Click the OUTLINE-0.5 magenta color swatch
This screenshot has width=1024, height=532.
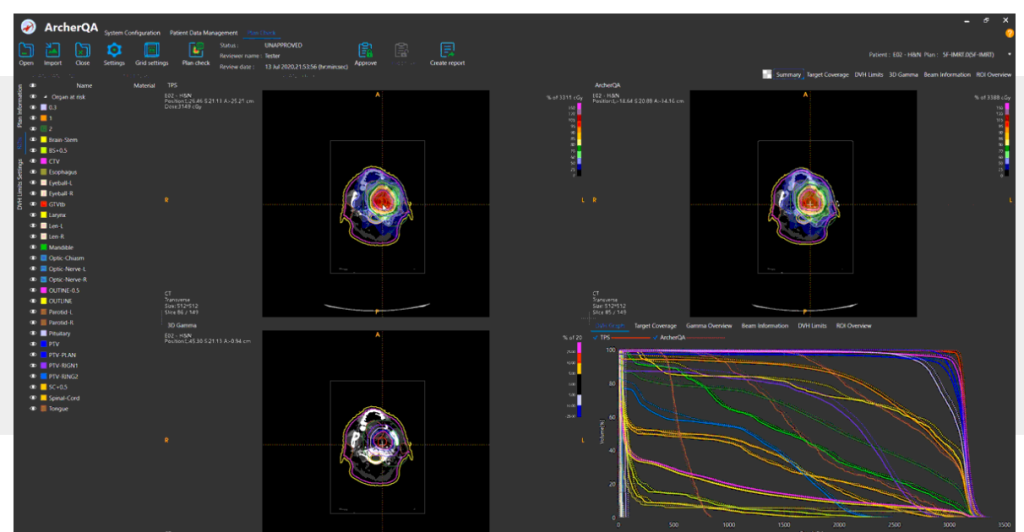[x=44, y=290]
